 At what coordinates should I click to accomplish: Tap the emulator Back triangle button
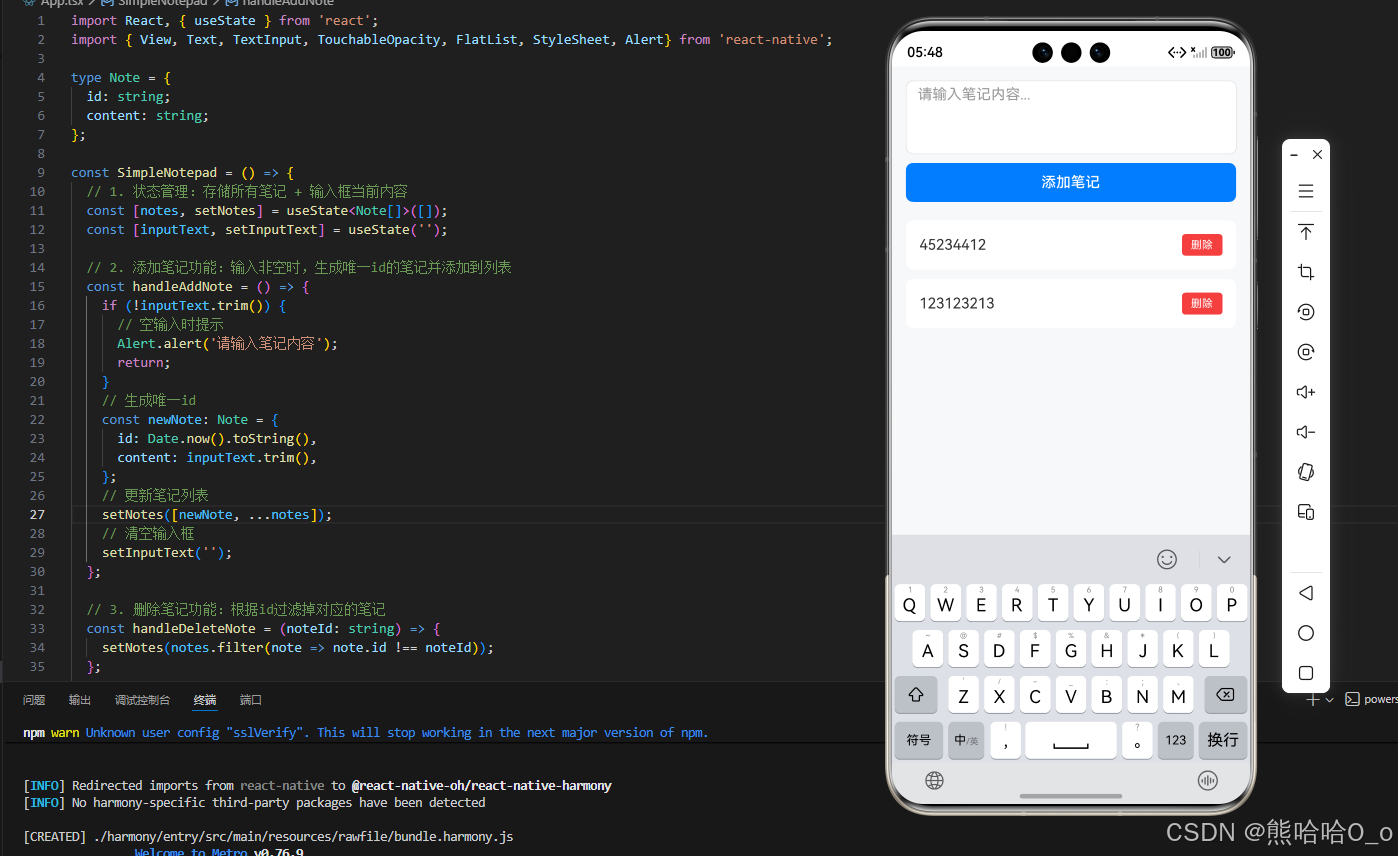(1305, 593)
